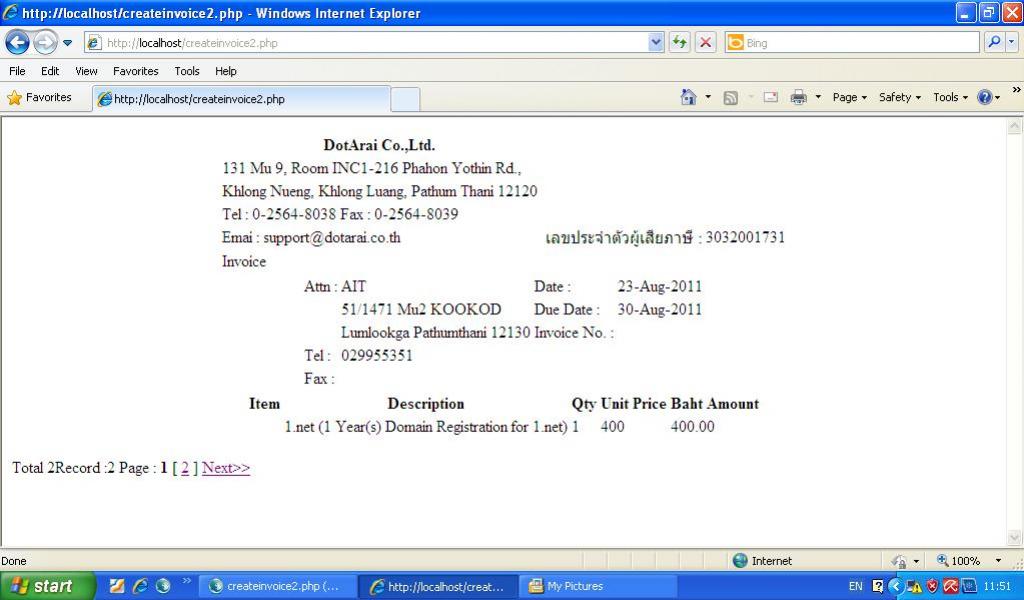Viewport: 1024px width, 600px height.
Task: Stop loading with the red X icon
Action: click(705, 43)
